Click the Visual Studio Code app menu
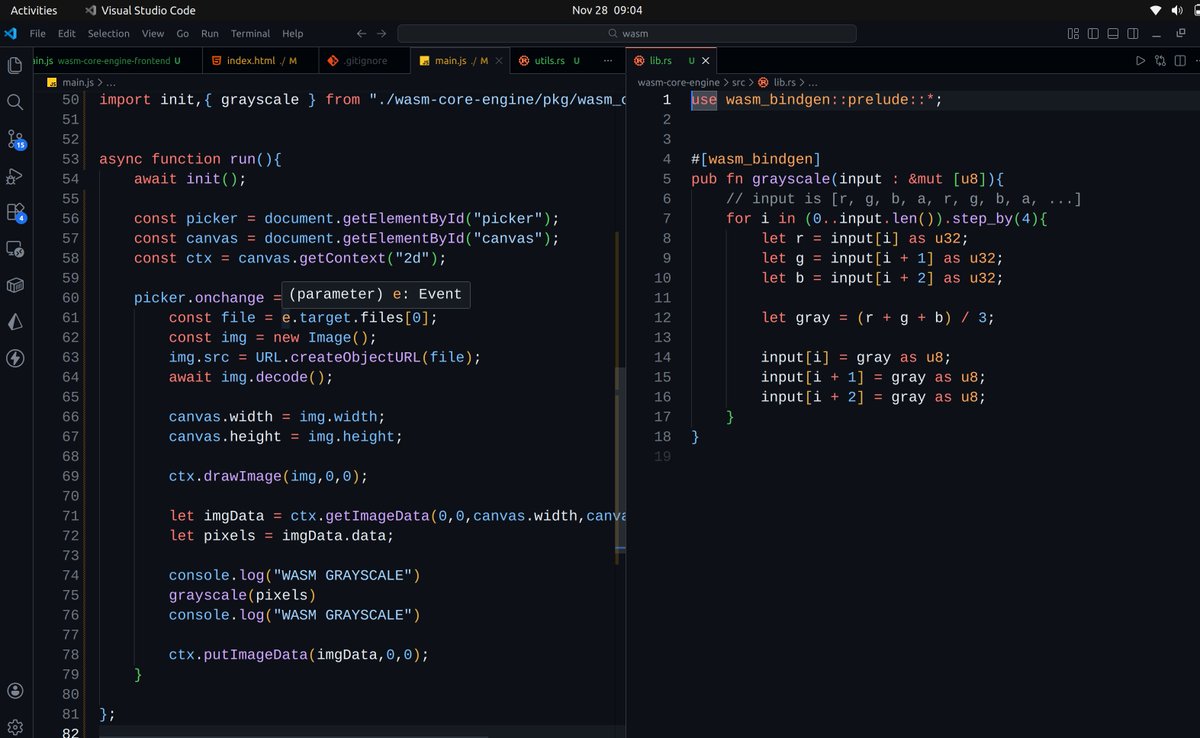This screenshot has width=1200, height=738. (x=141, y=10)
